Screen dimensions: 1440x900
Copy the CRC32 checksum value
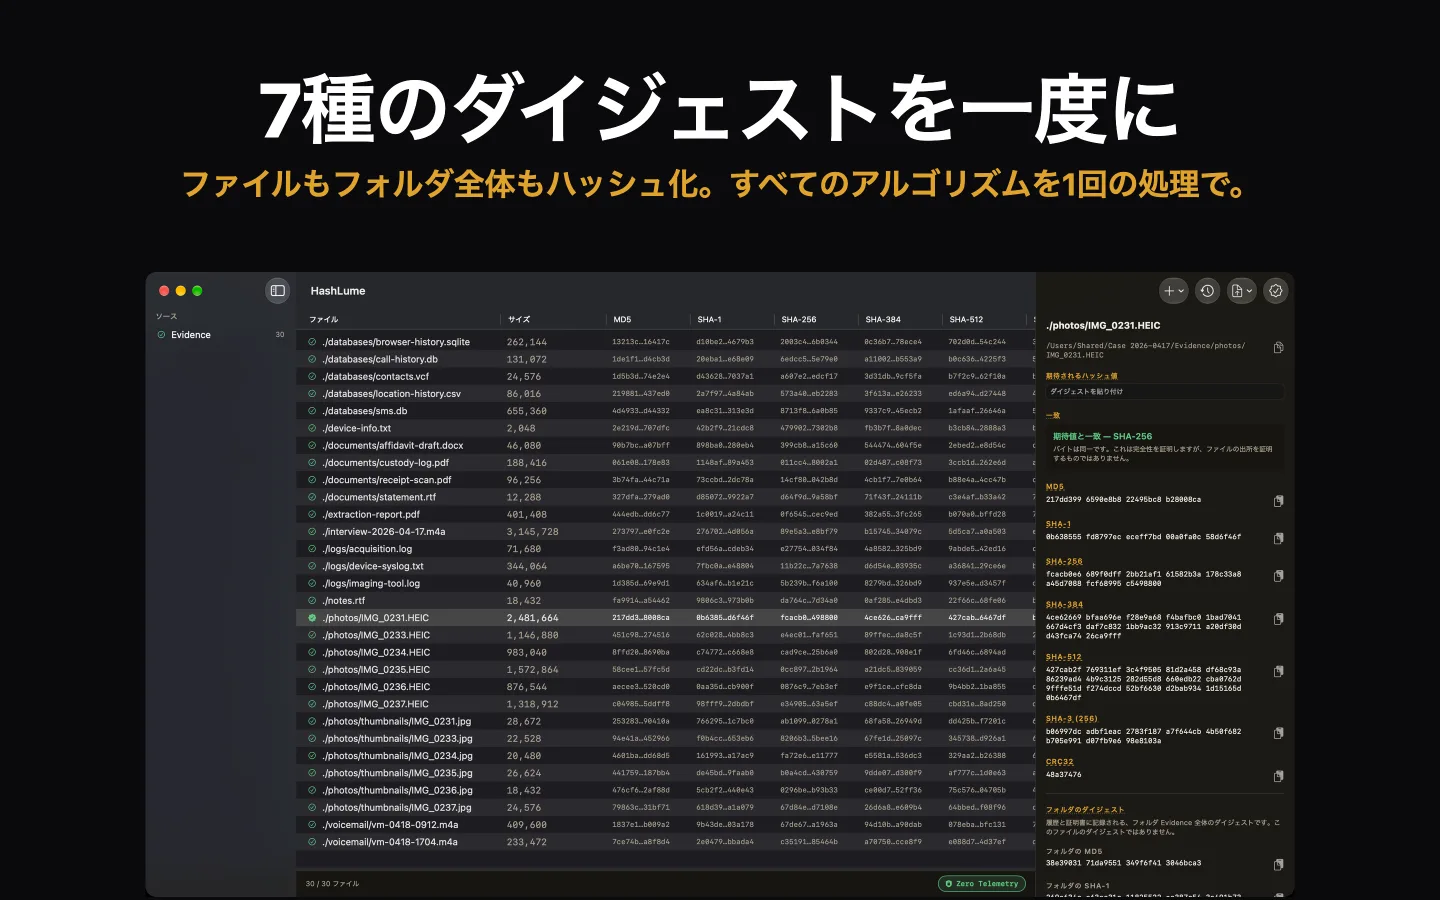coord(1278,776)
